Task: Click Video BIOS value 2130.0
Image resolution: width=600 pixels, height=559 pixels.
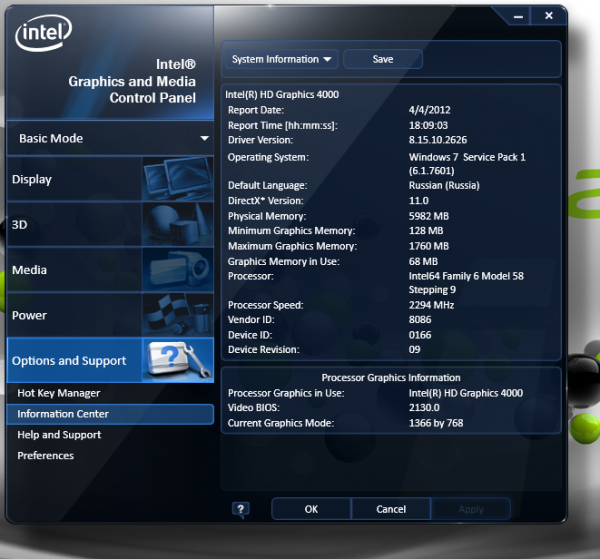Action: pos(424,408)
